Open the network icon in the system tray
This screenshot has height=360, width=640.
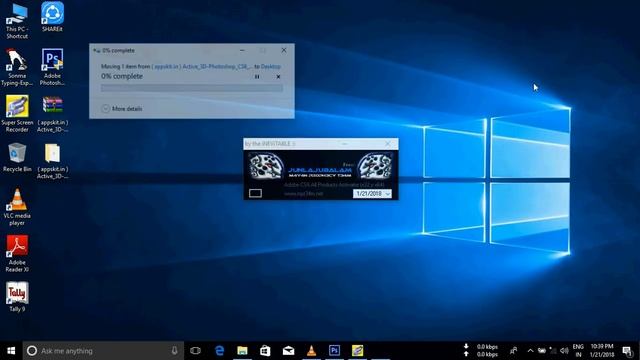(553, 351)
